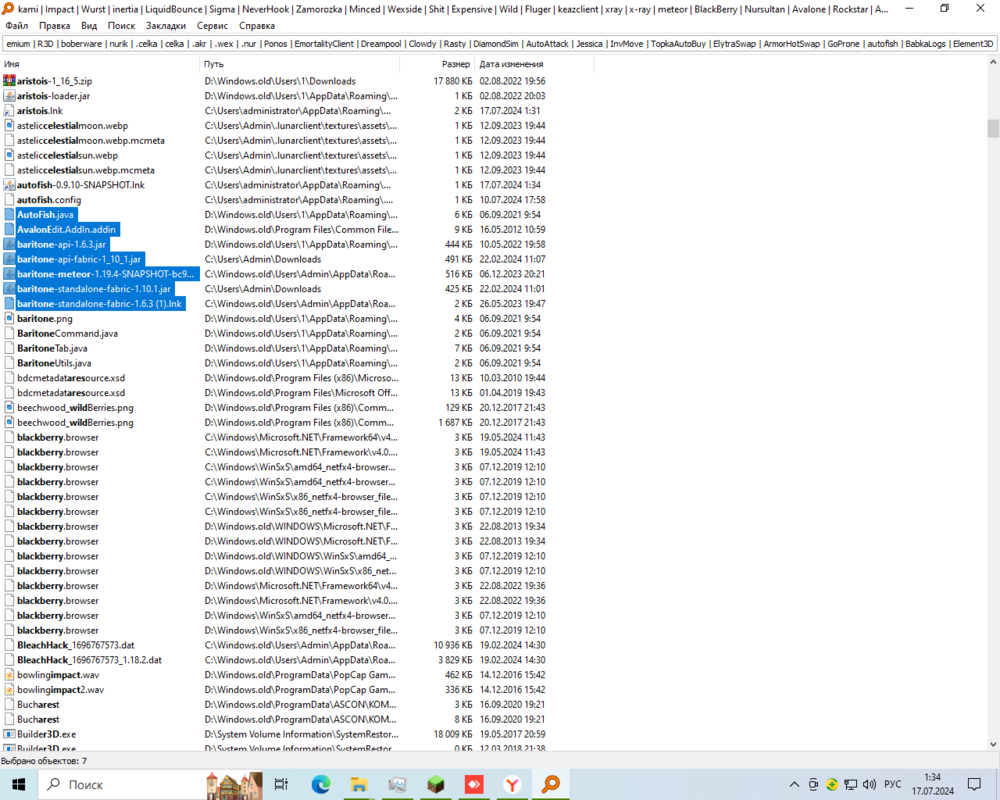
Task: Click the scrollbar down arrow
Action: [993, 744]
